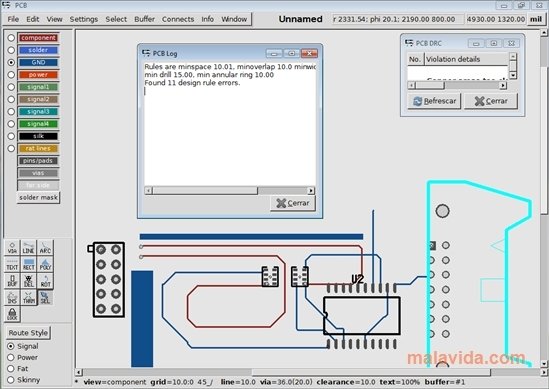Select the signal3 layer radio button

click(x=11, y=111)
